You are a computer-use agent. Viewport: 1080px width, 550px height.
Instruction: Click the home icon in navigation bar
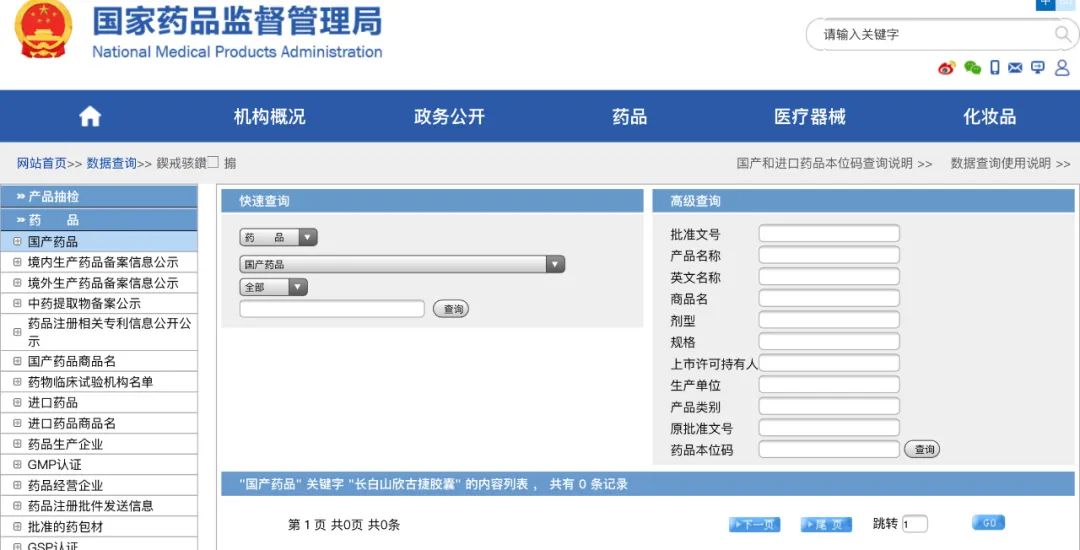click(x=90, y=117)
